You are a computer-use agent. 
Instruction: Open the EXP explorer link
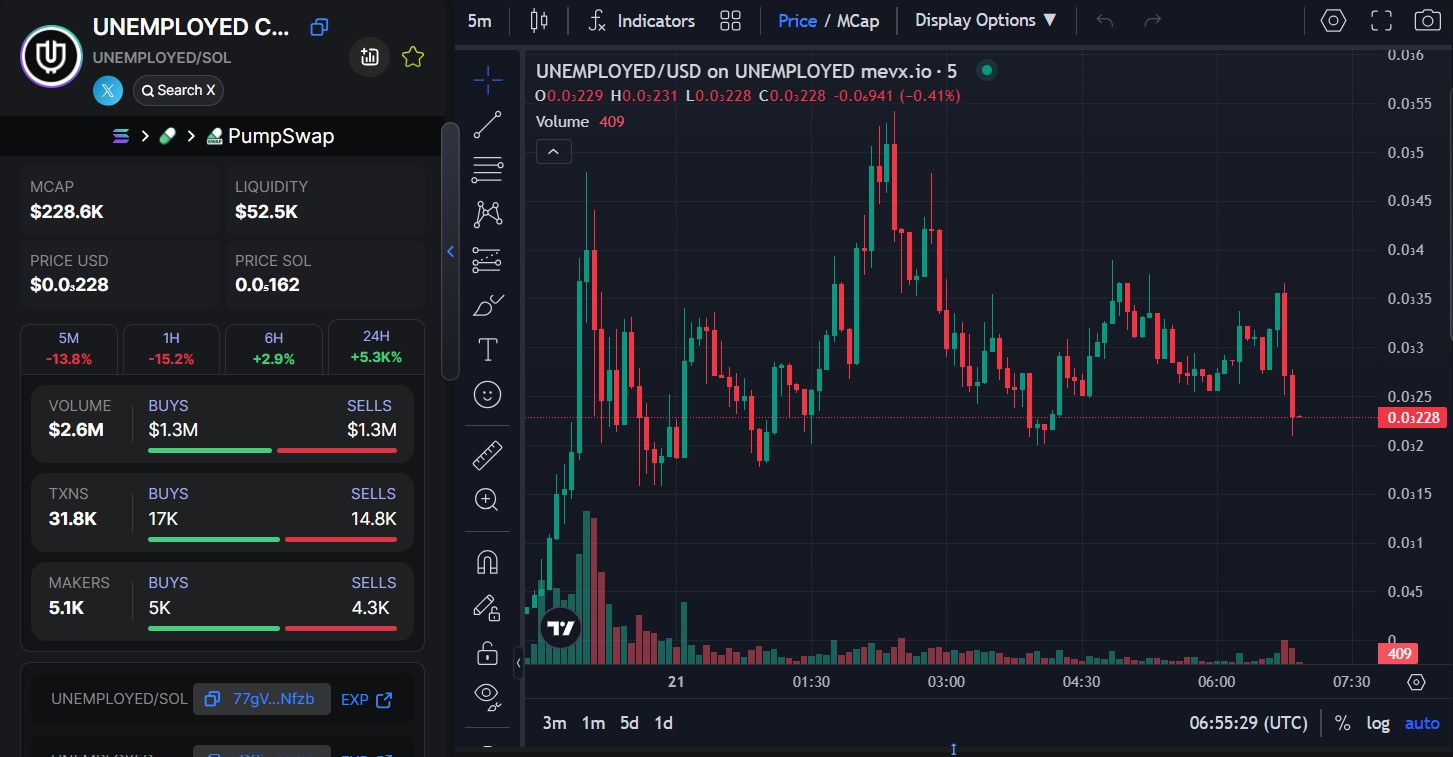tap(366, 699)
